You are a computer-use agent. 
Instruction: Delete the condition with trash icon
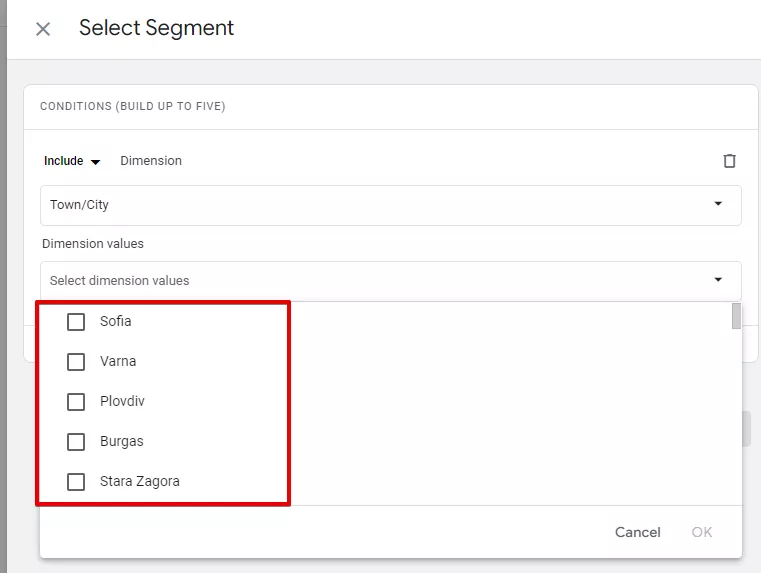(x=729, y=161)
